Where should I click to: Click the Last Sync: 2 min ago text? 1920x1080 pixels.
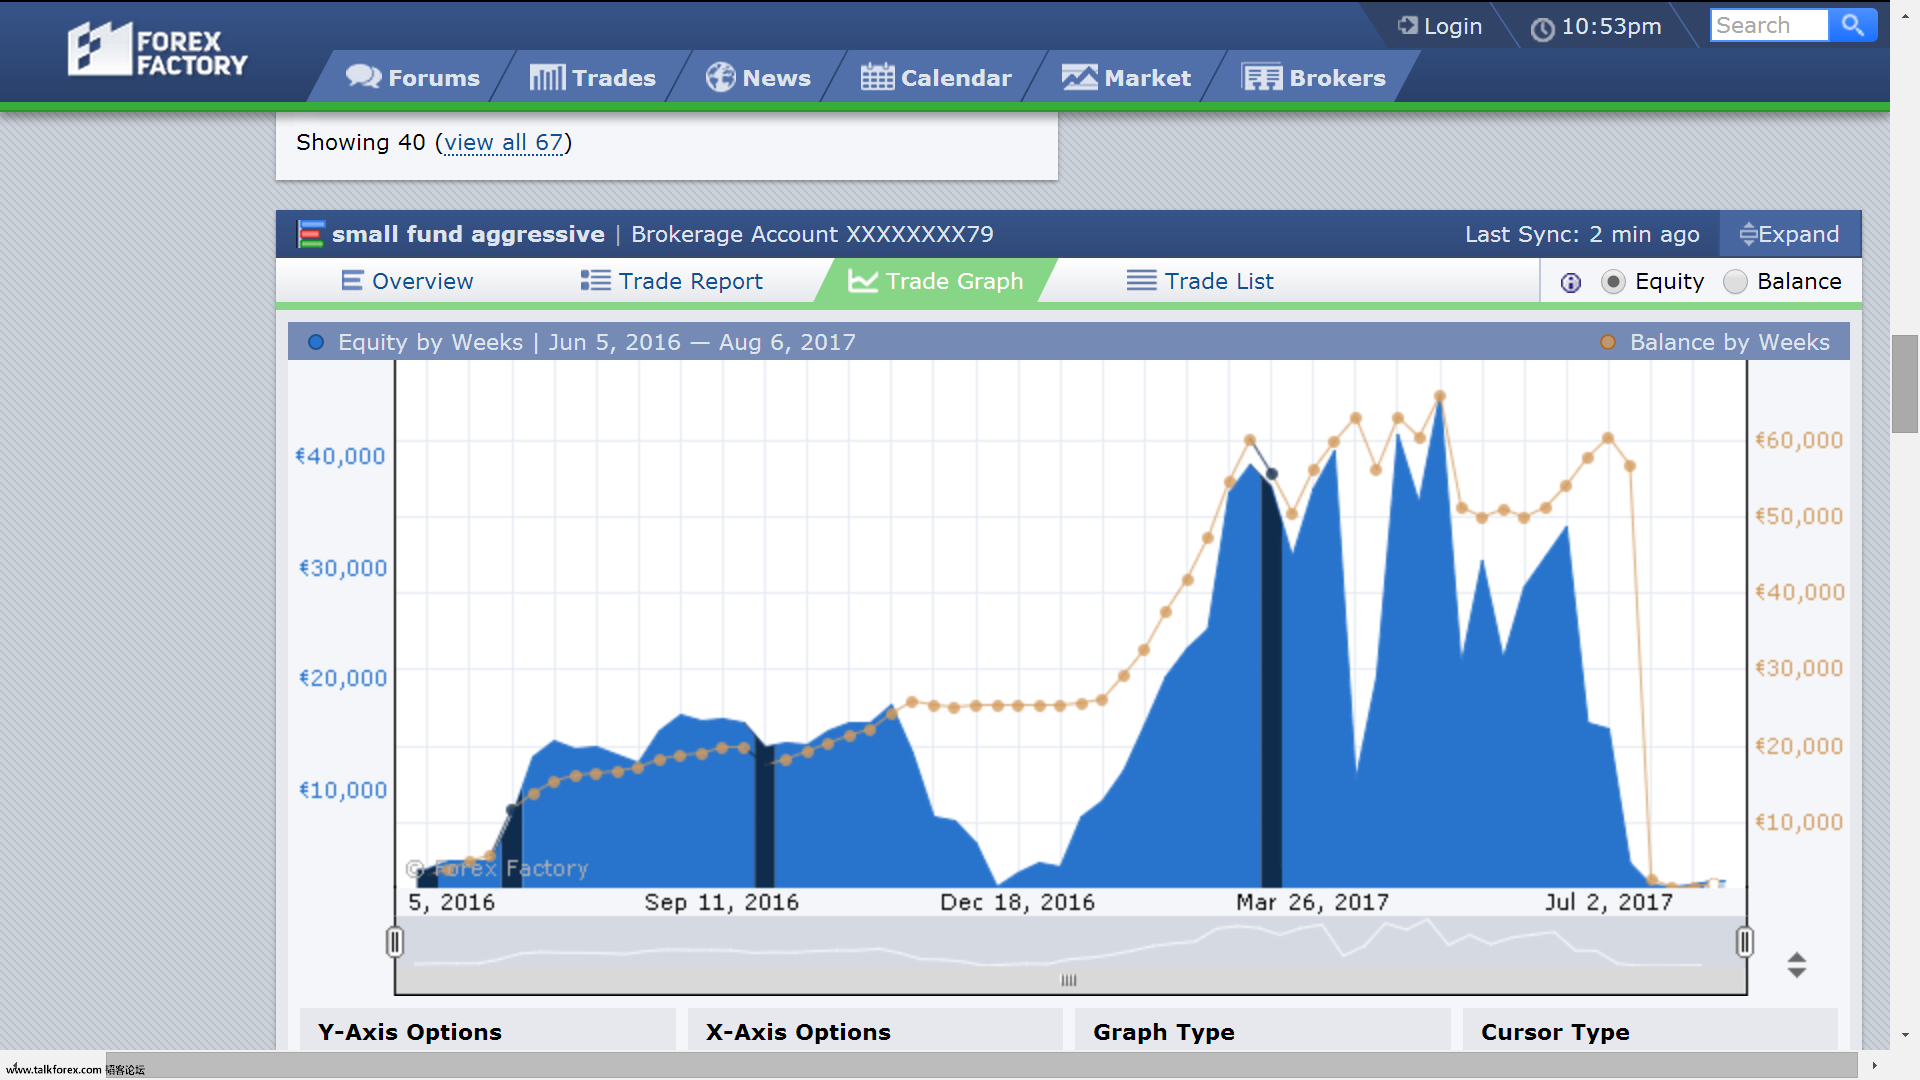(1582, 234)
